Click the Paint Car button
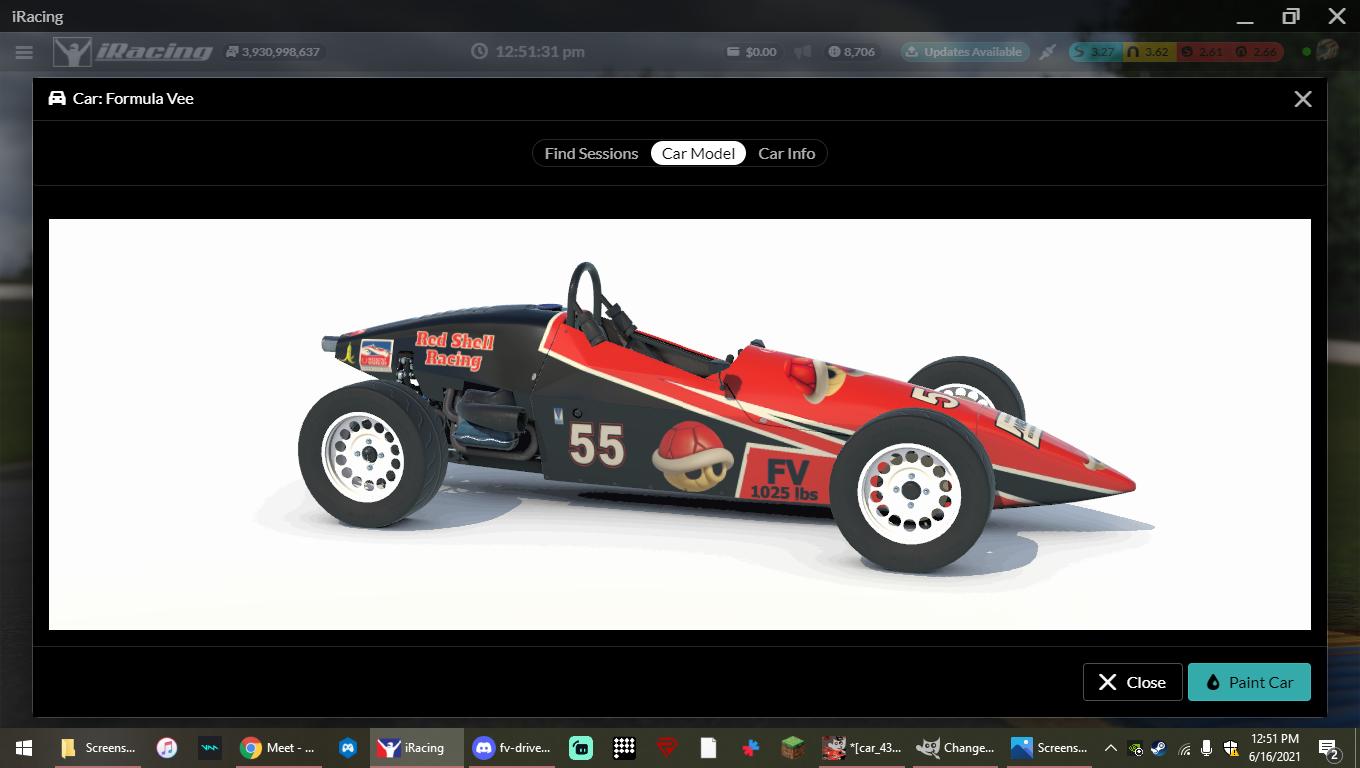This screenshot has width=1360, height=768. point(1249,681)
